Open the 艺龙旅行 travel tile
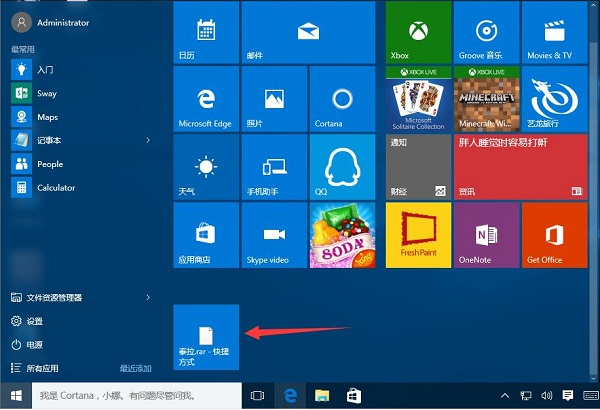The width and height of the screenshot is (600, 410). click(554, 99)
